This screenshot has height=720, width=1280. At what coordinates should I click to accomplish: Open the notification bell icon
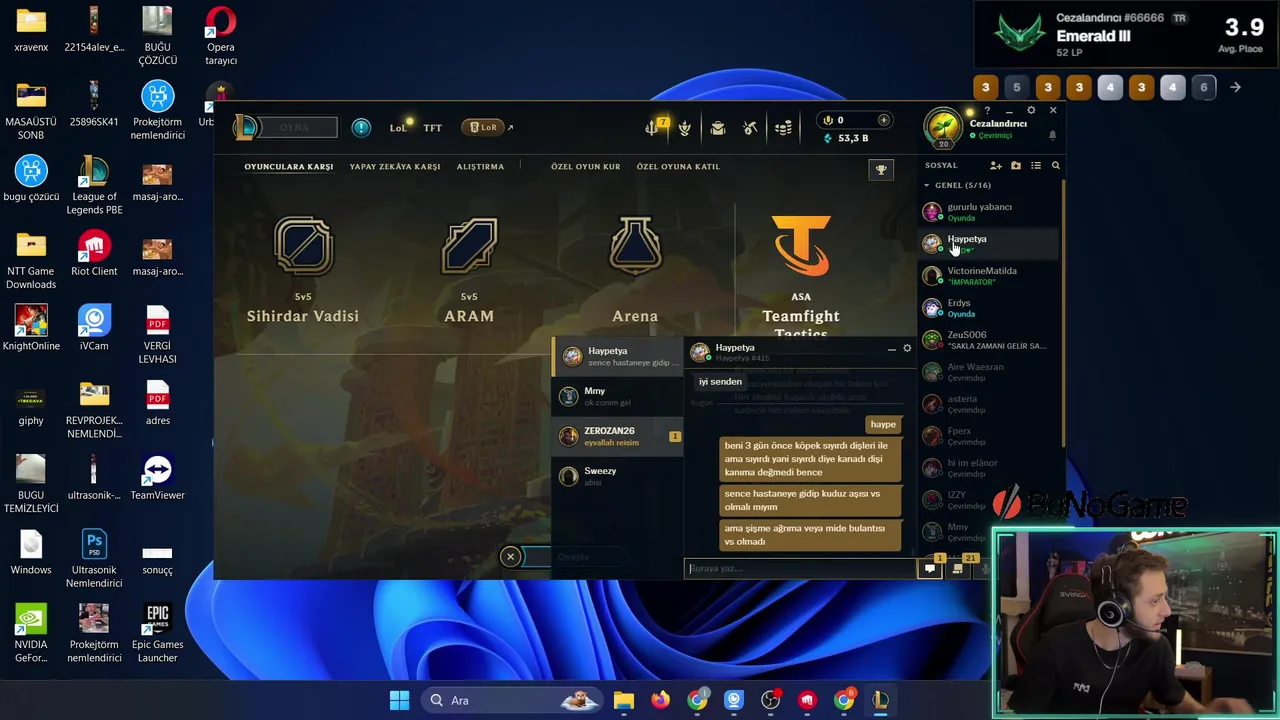point(1052,135)
